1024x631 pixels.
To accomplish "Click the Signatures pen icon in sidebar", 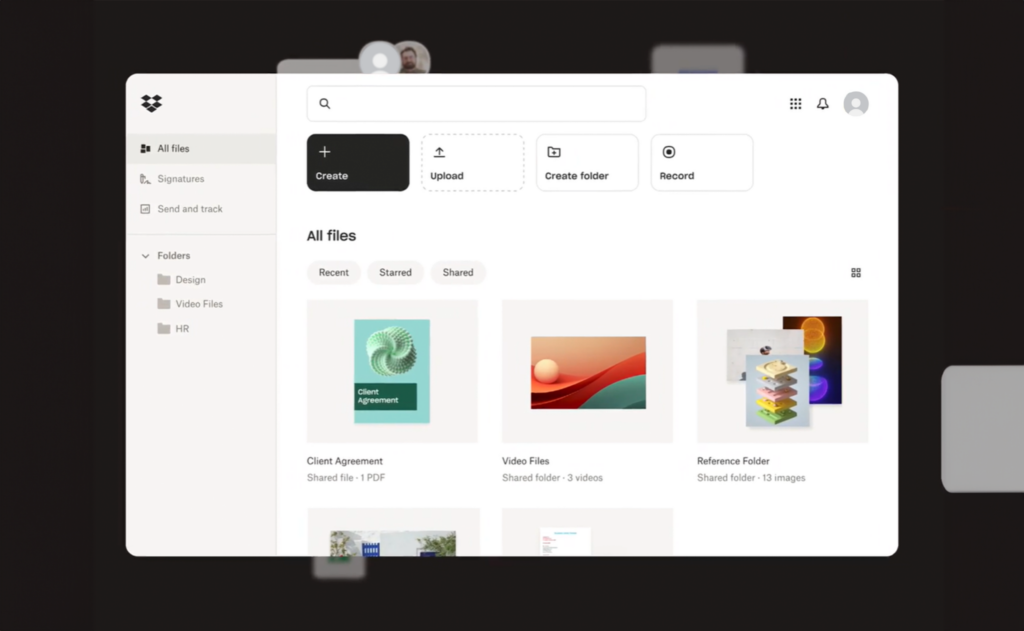I will click(x=145, y=178).
